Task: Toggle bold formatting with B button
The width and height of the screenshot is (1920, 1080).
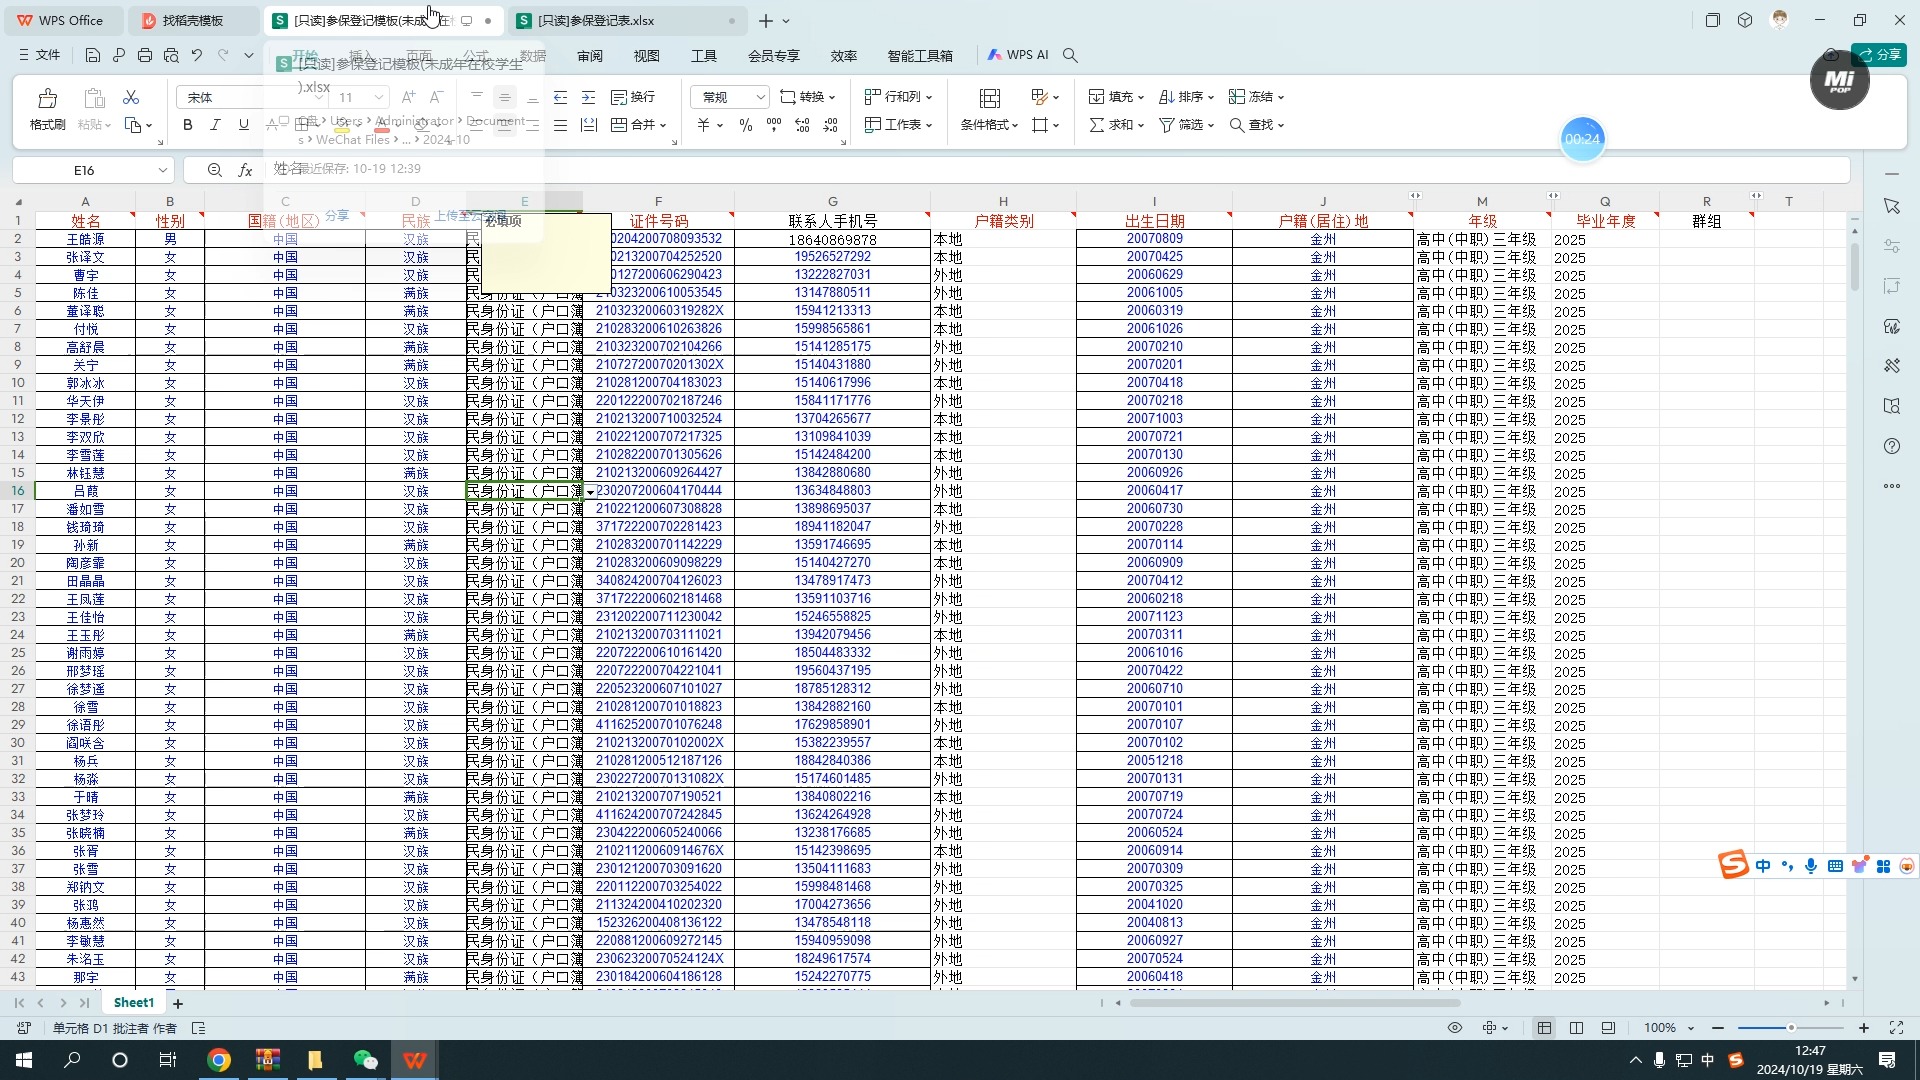Action: point(187,125)
